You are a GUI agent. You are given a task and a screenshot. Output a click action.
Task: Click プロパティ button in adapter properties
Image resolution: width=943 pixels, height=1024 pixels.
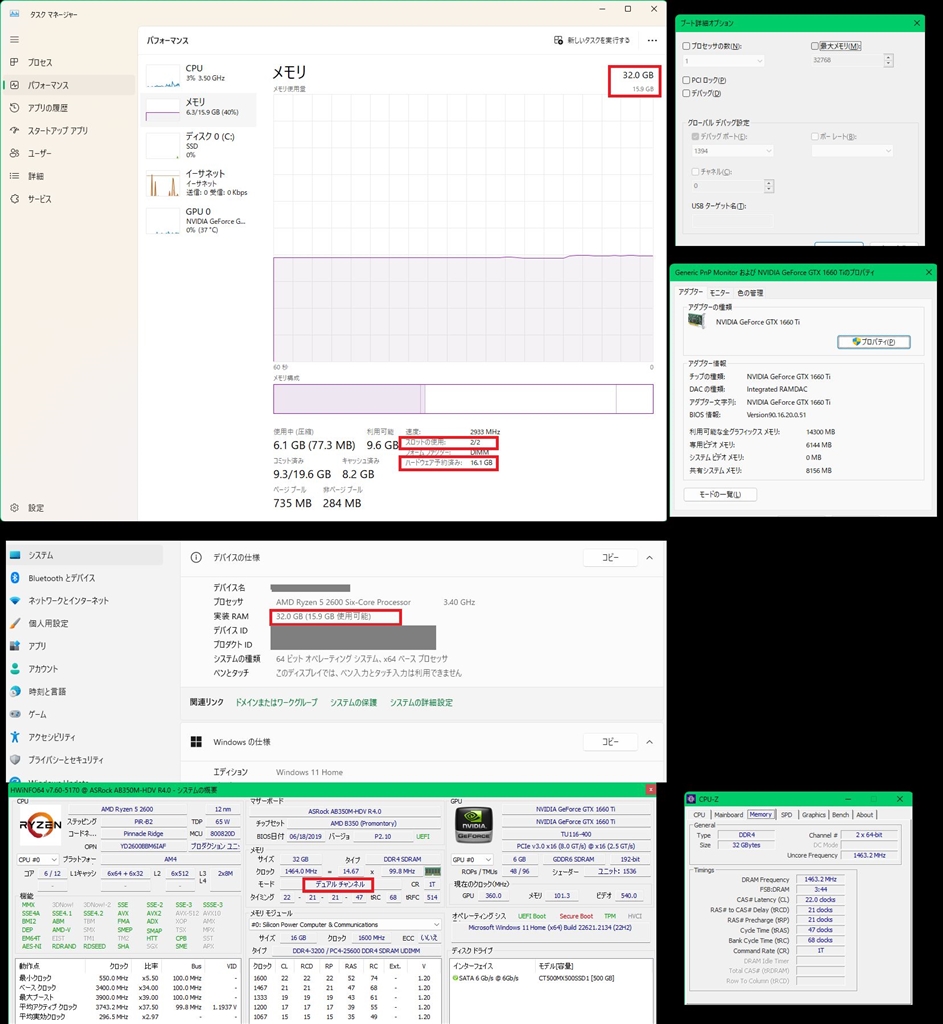[x=874, y=342]
